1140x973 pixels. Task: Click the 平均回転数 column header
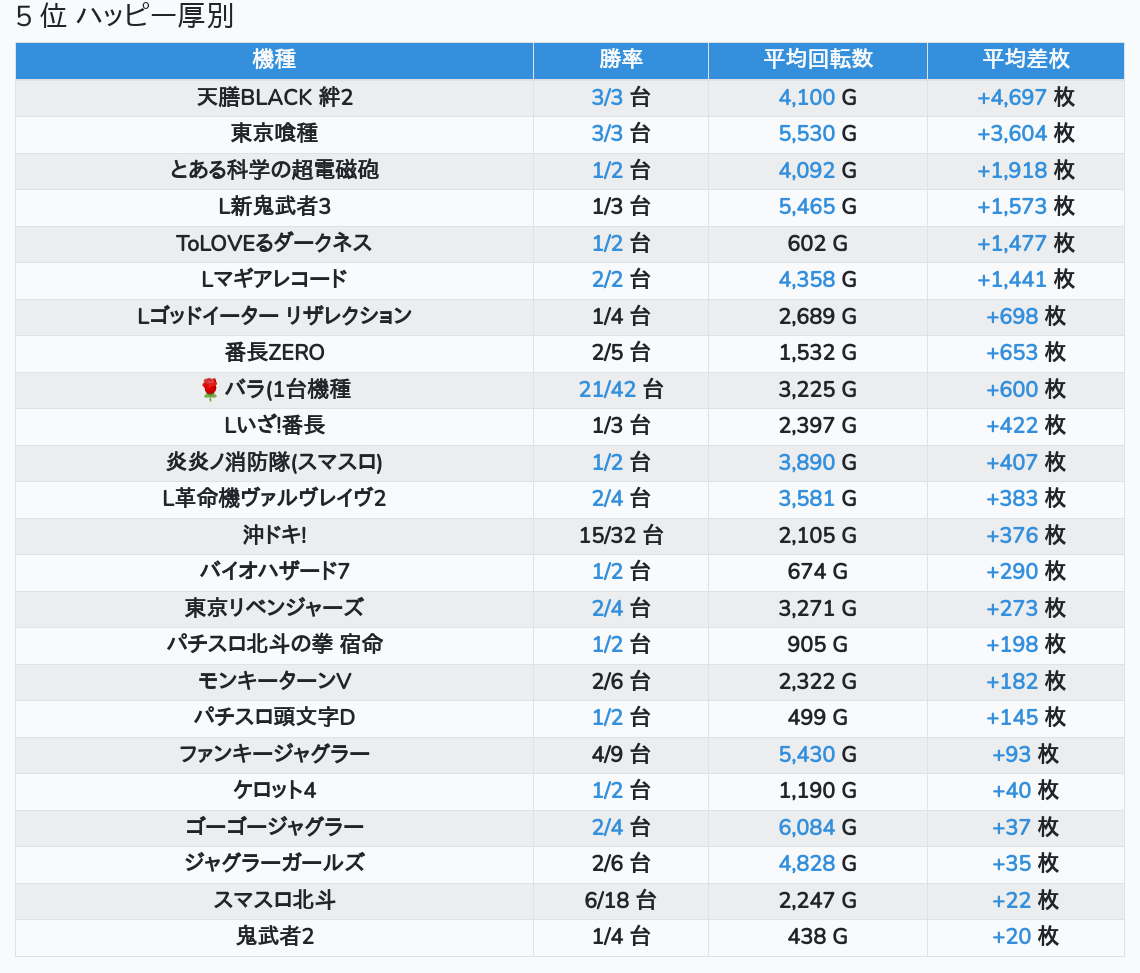click(x=817, y=60)
